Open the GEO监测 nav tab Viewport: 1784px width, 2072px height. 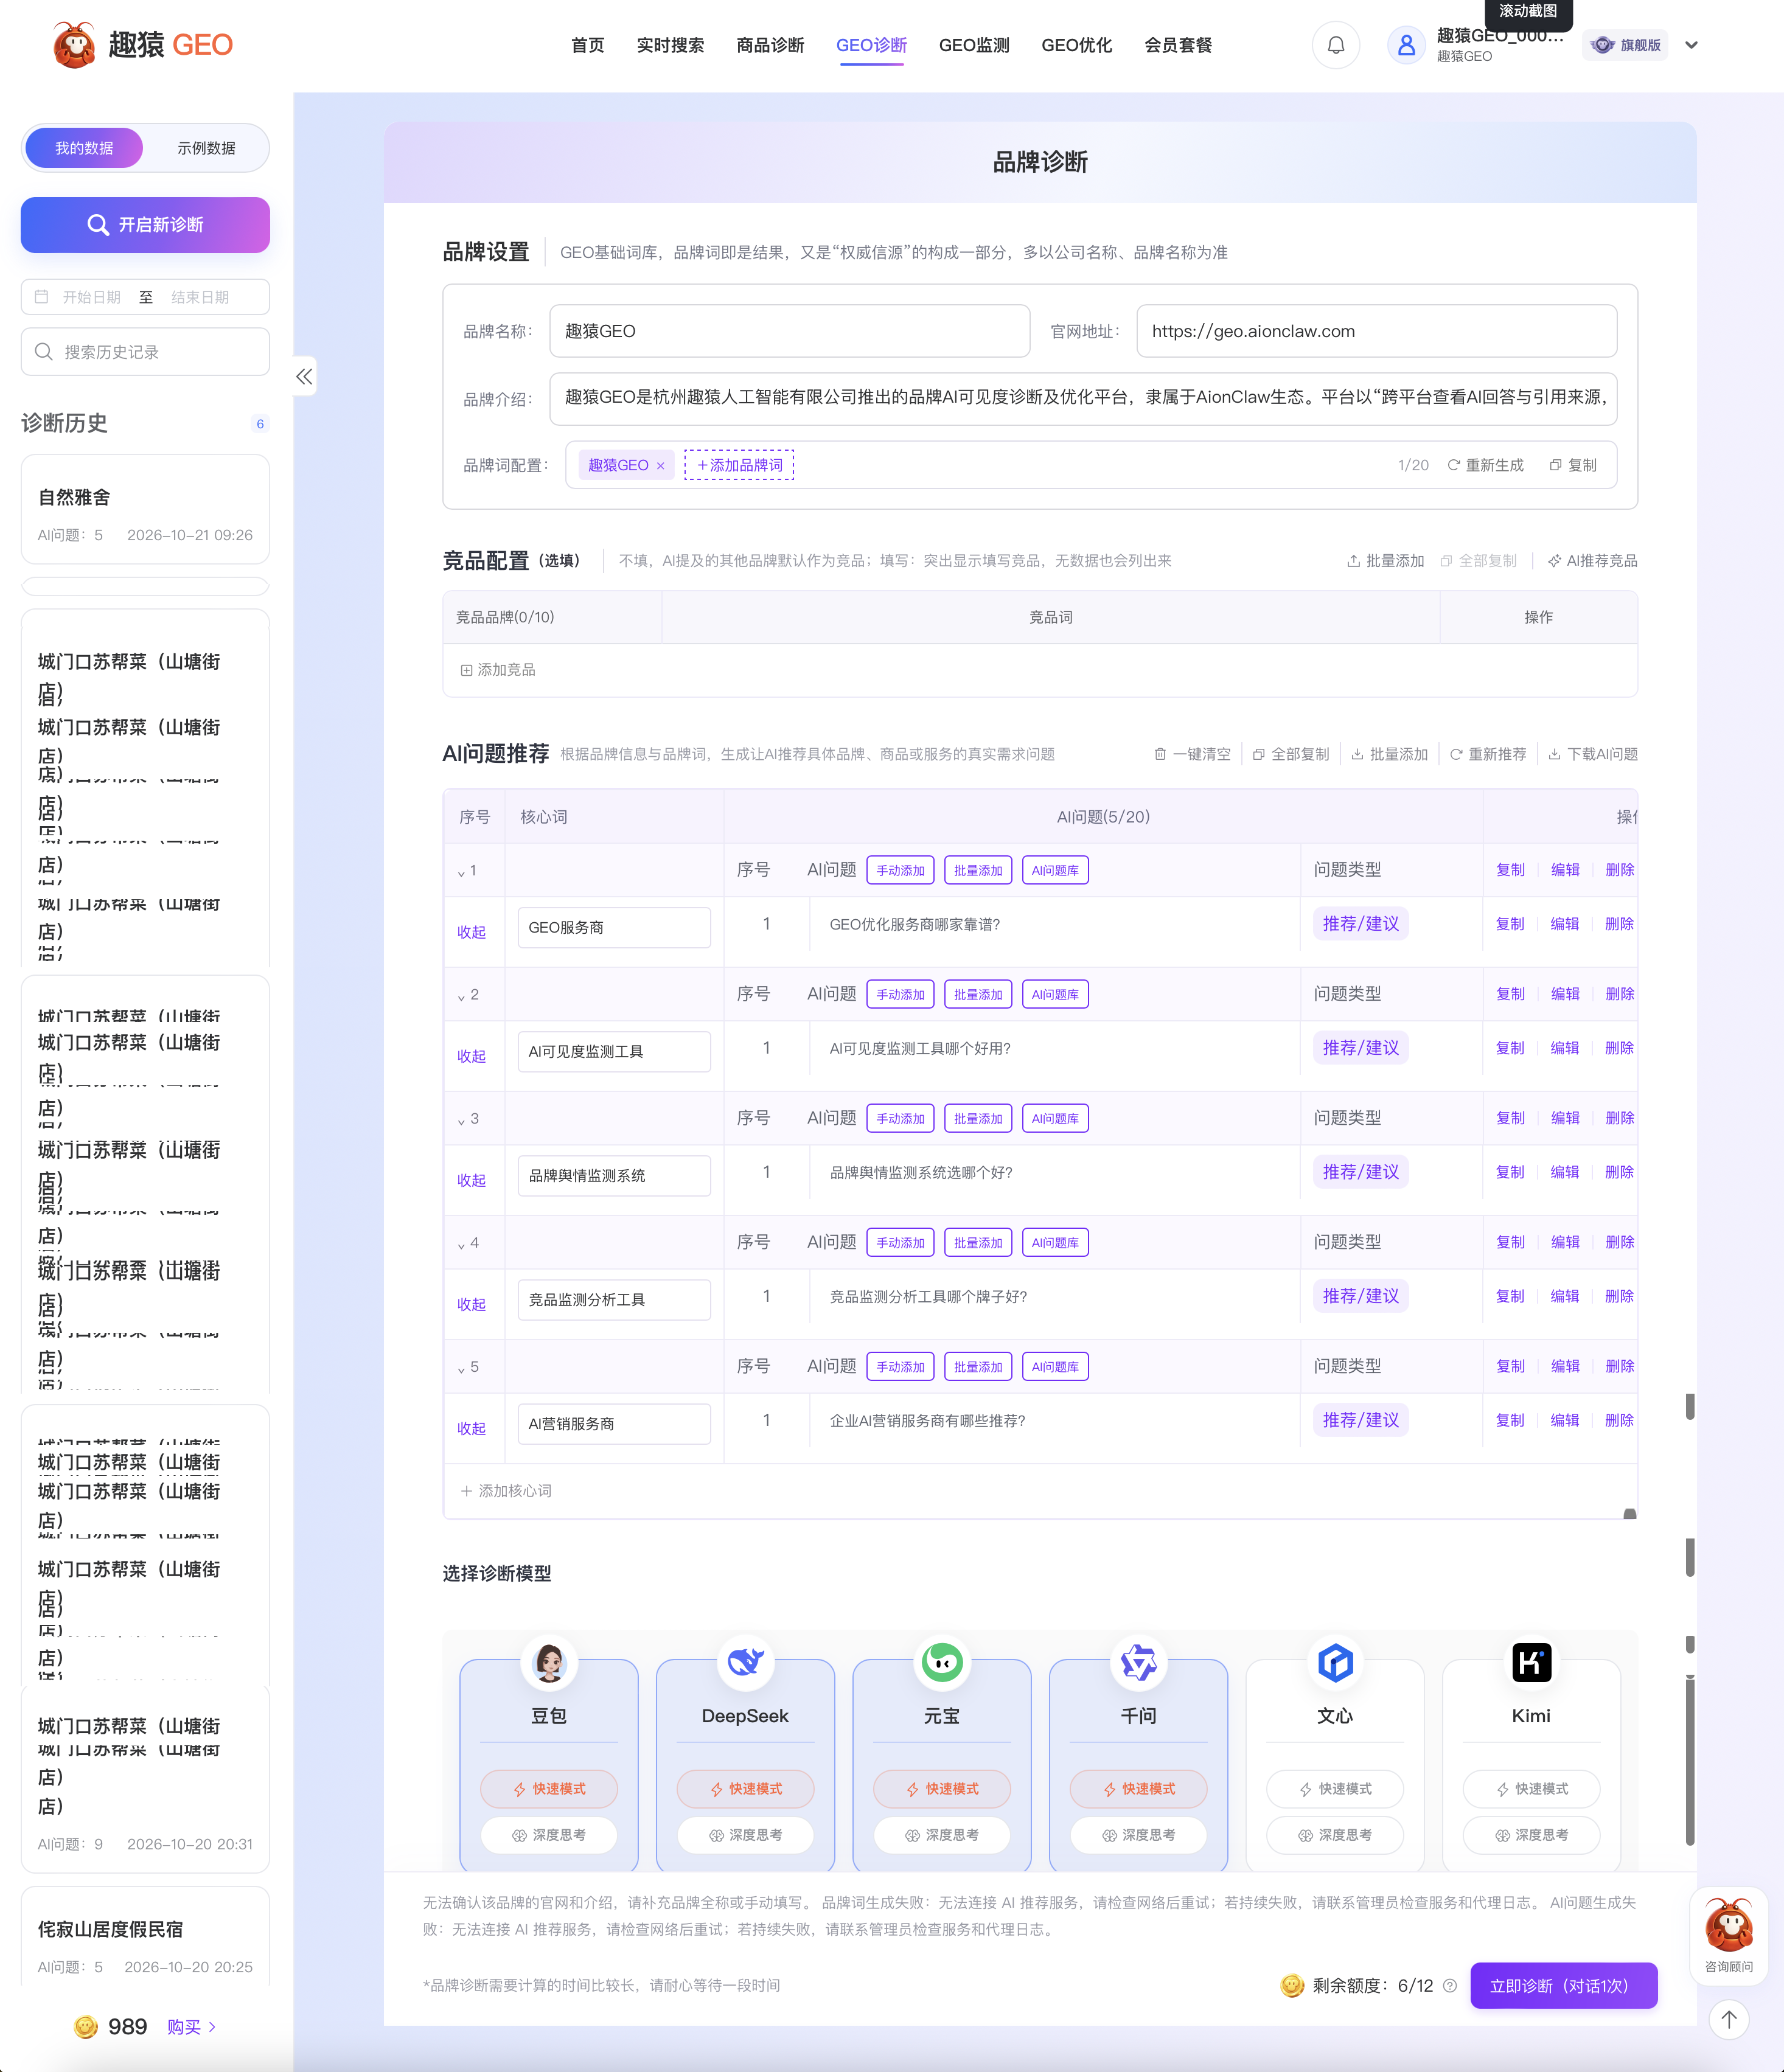974,45
